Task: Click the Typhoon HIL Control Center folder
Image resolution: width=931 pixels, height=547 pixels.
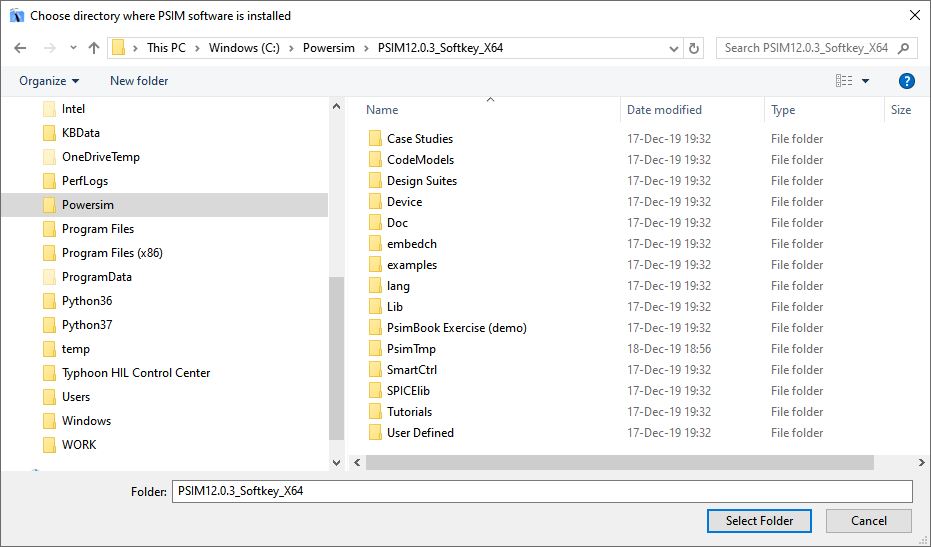Action: (x=135, y=373)
